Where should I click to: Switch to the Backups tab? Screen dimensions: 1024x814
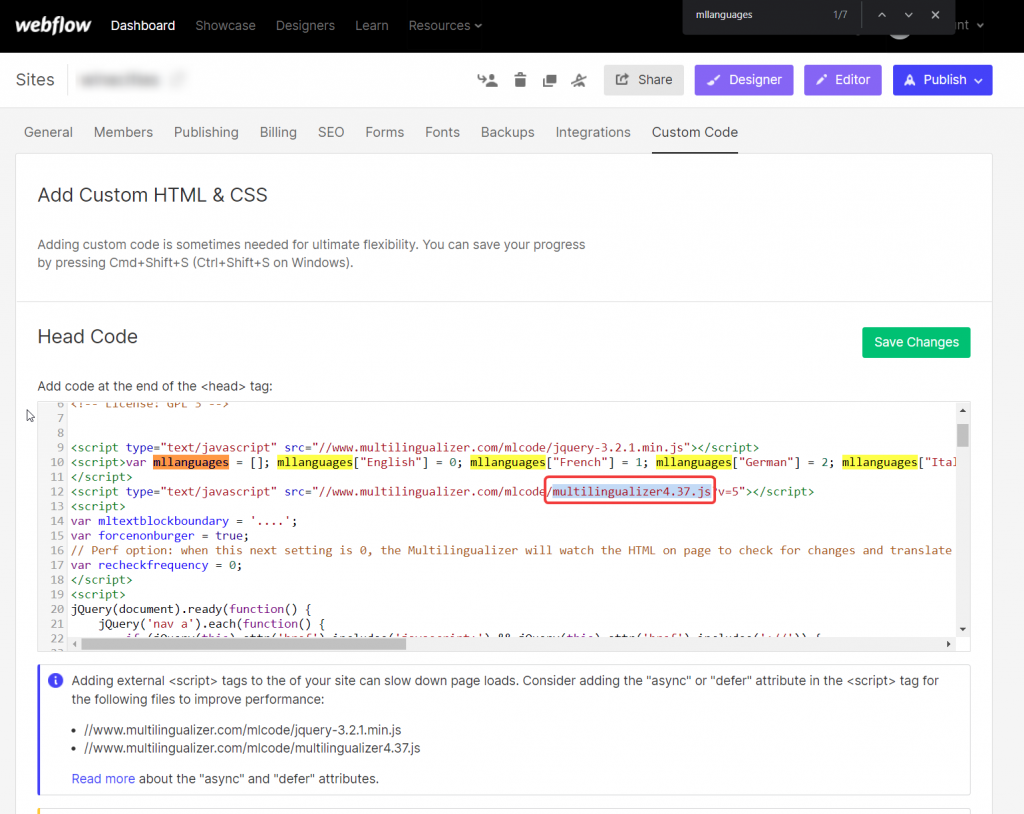tap(507, 132)
